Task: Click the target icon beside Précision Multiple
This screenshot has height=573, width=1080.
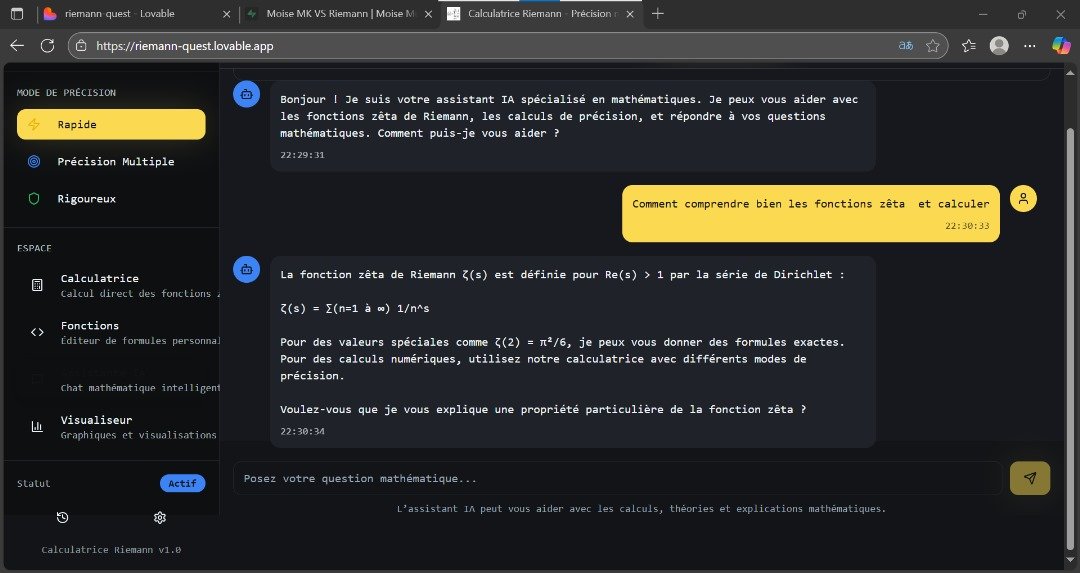Action: (34, 161)
